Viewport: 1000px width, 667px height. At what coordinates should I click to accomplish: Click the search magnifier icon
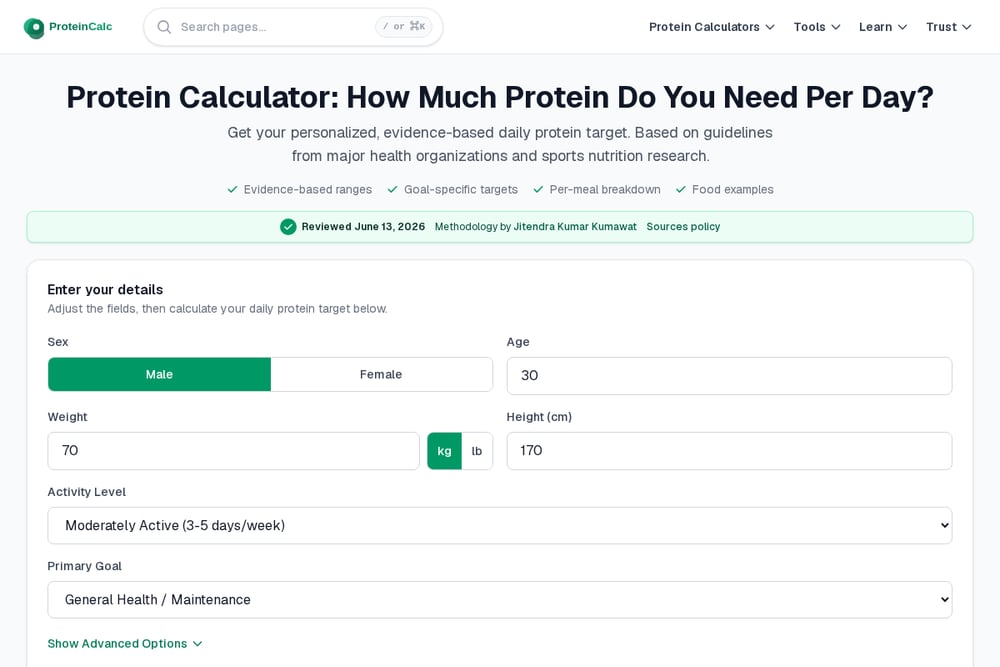click(164, 27)
